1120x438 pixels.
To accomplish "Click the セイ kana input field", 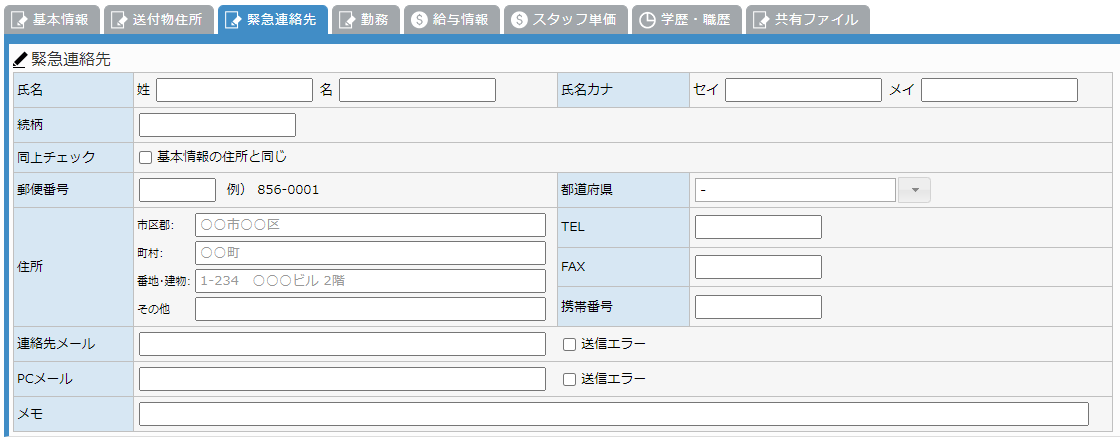I will click(804, 90).
